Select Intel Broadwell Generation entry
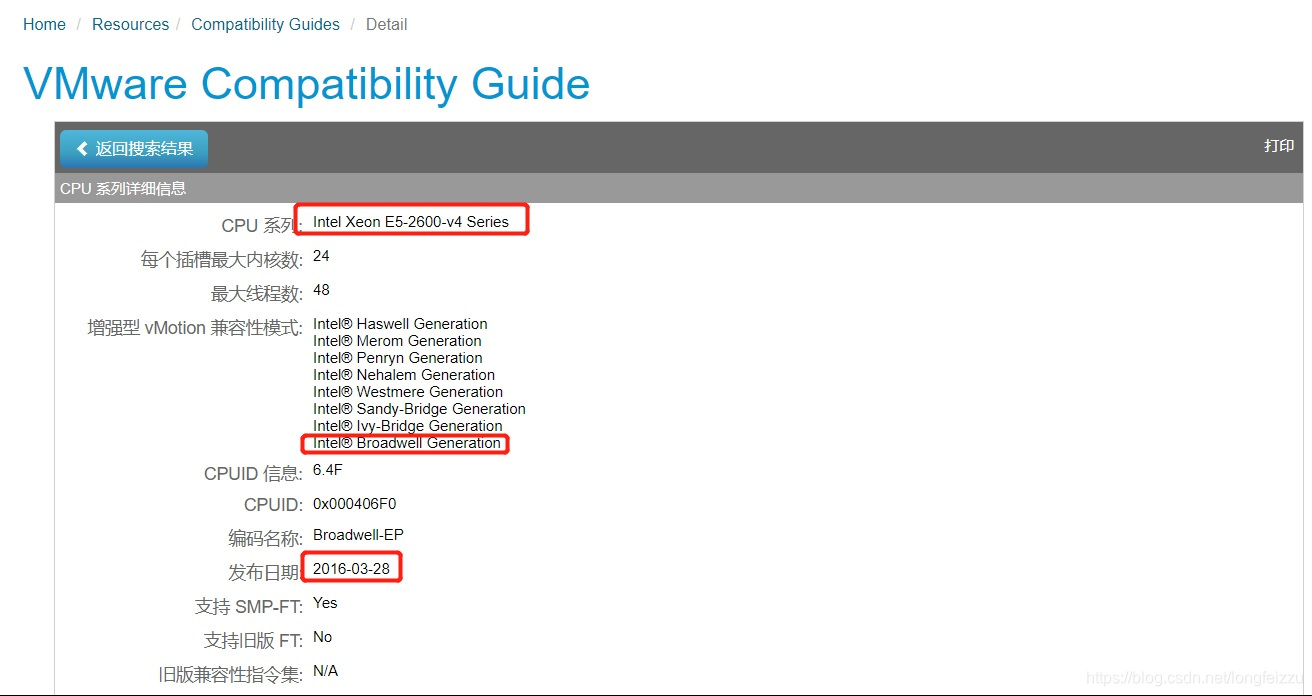Viewport: 1312px width, 696px height. pyautogui.click(x=407, y=443)
